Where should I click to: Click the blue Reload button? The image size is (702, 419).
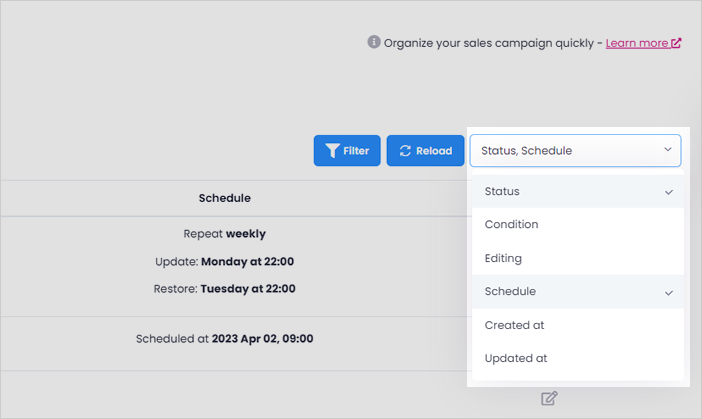[x=425, y=150]
